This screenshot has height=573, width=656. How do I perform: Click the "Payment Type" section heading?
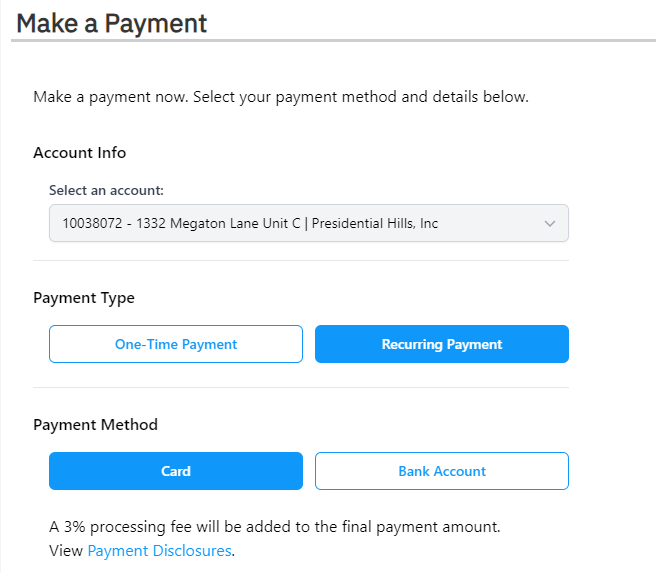(x=84, y=298)
